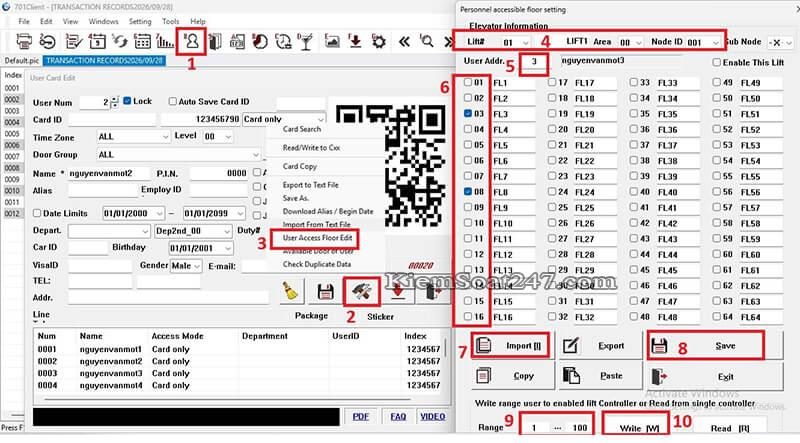This screenshot has width=800, height=443.
Task: Click the Write [W] button
Action: 639,428
